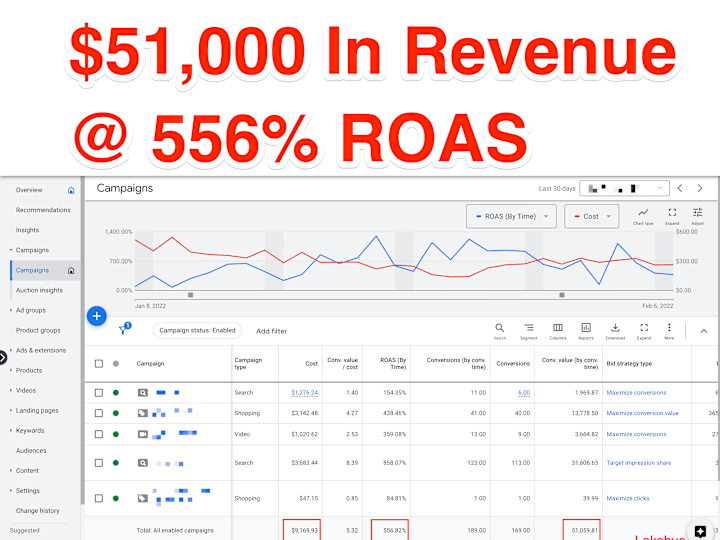Click the blue plus new campaign button
Screen dimensions: 720x540
click(x=96, y=316)
